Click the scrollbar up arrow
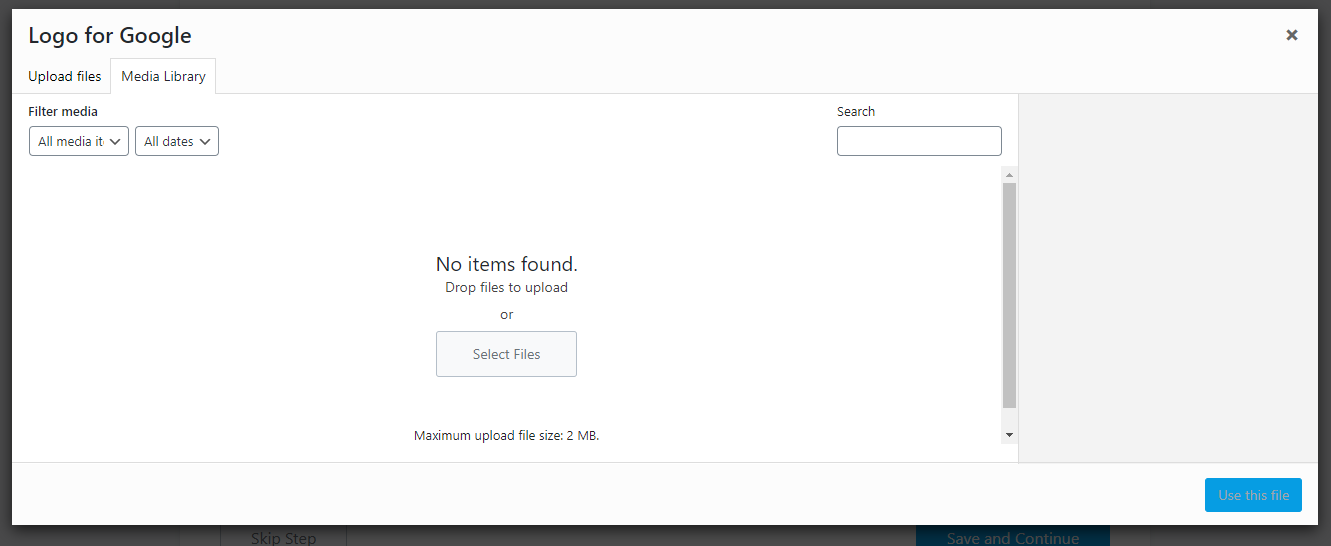 1009,175
